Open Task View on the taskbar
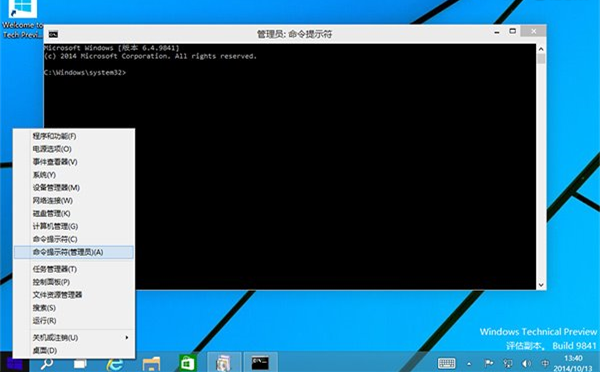This screenshot has width=600, height=372. (x=80, y=364)
